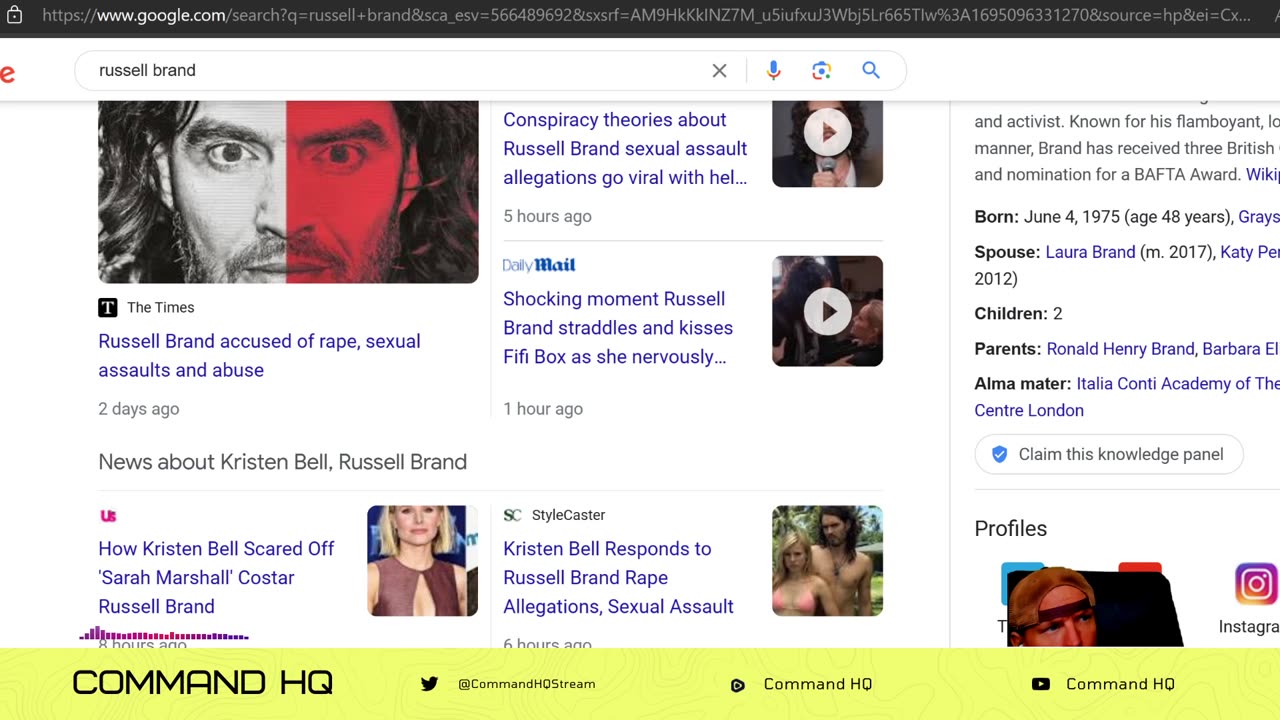Click the 'StyleCaster' source name

point(568,515)
